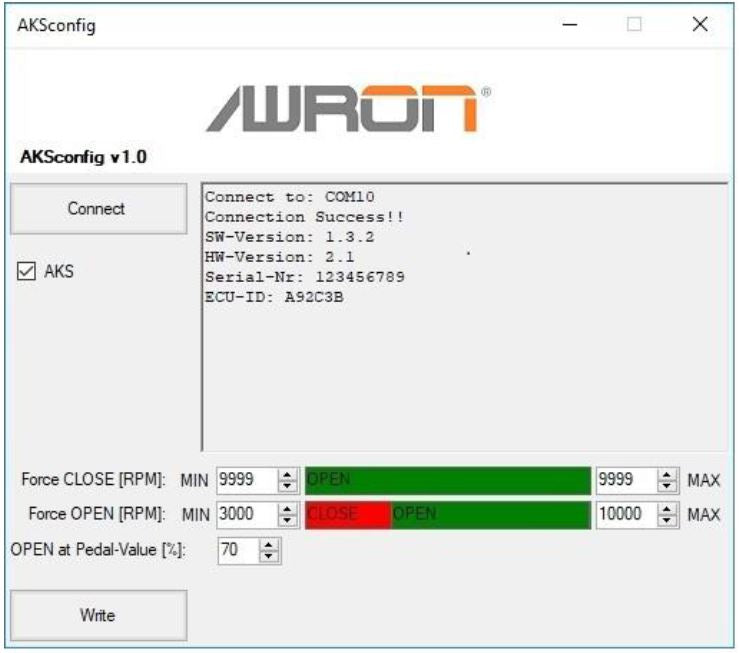Click the Connect button

click(x=99, y=209)
